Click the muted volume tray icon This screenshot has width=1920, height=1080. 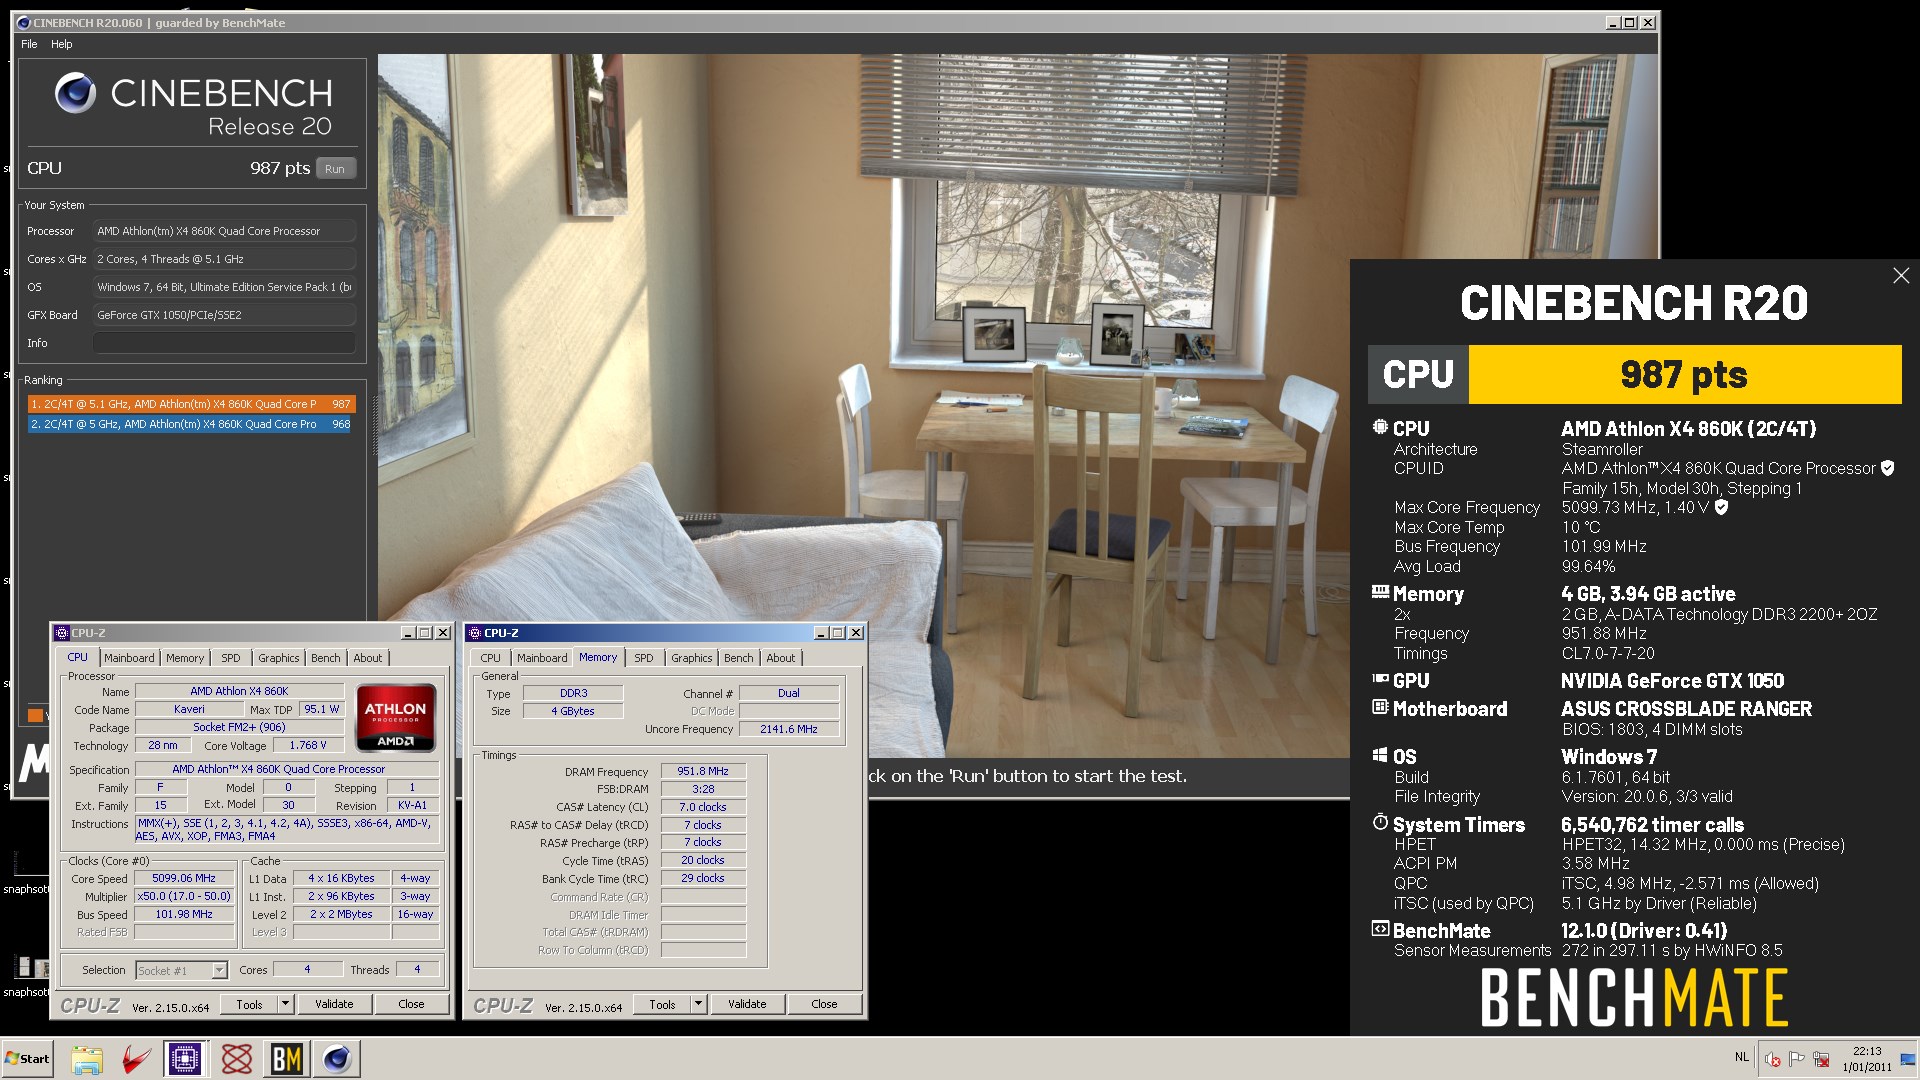click(x=1773, y=1059)
